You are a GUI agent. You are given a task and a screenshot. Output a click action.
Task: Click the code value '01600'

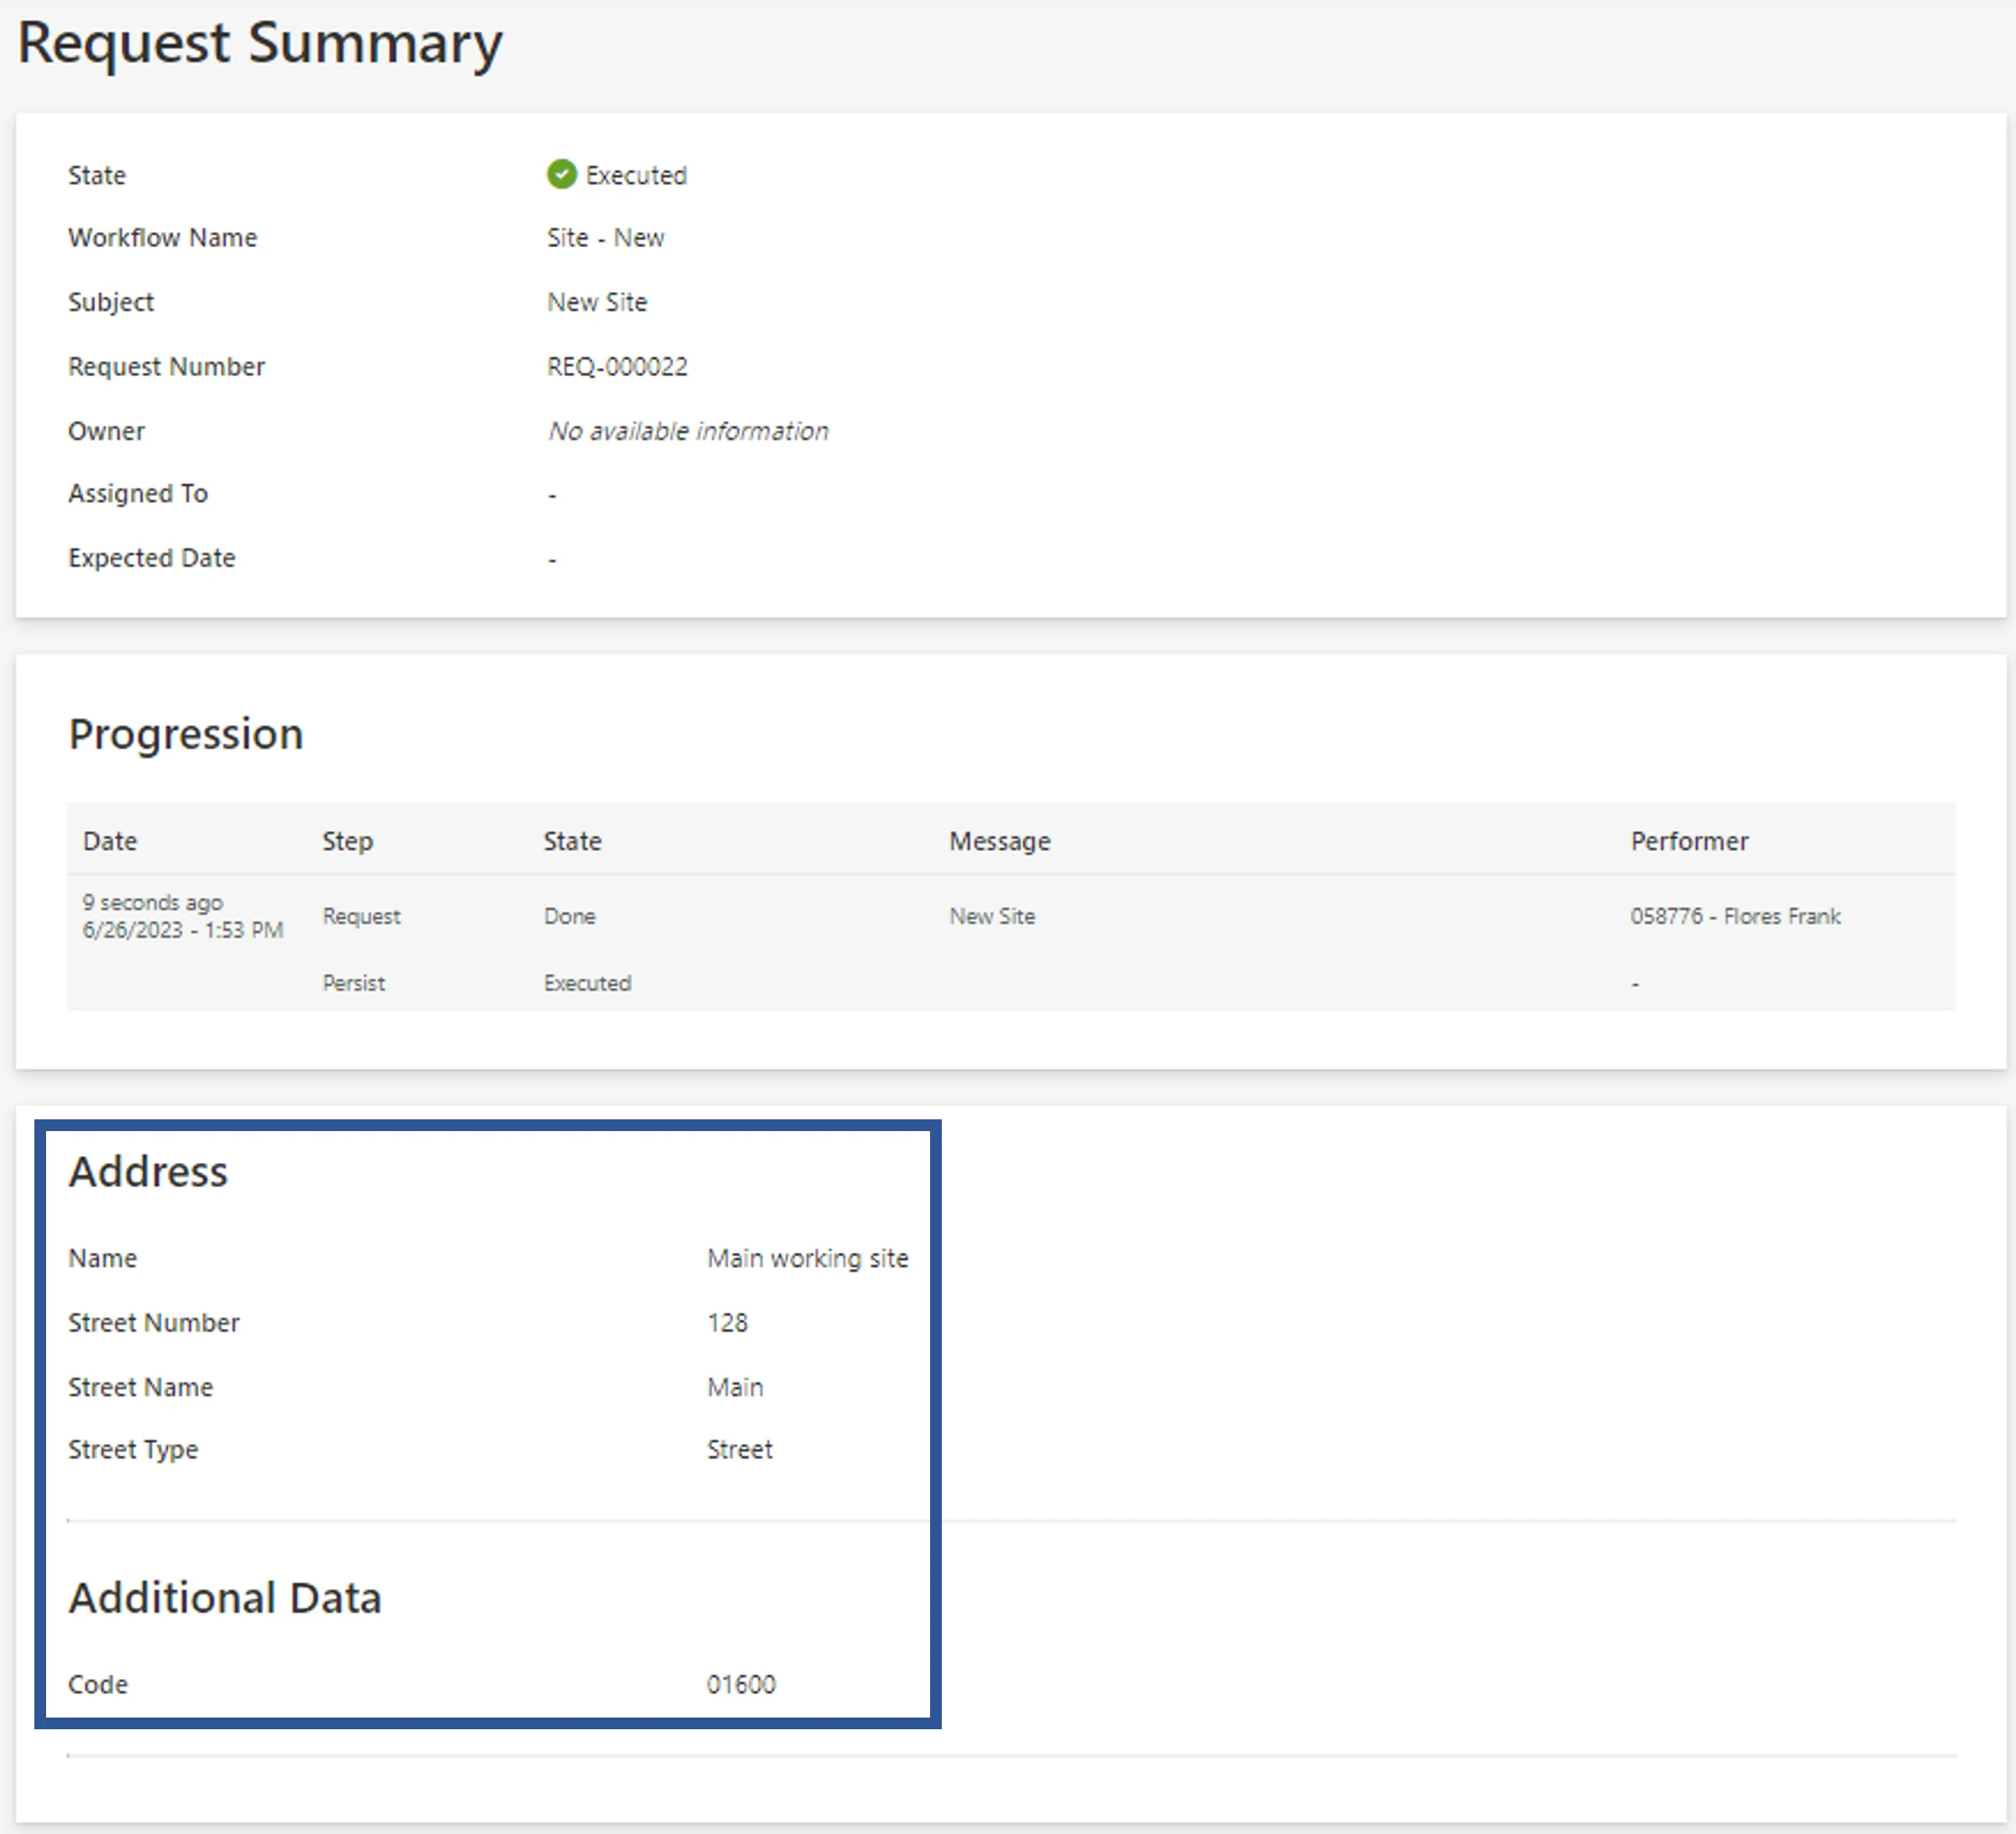[741, 1685]
